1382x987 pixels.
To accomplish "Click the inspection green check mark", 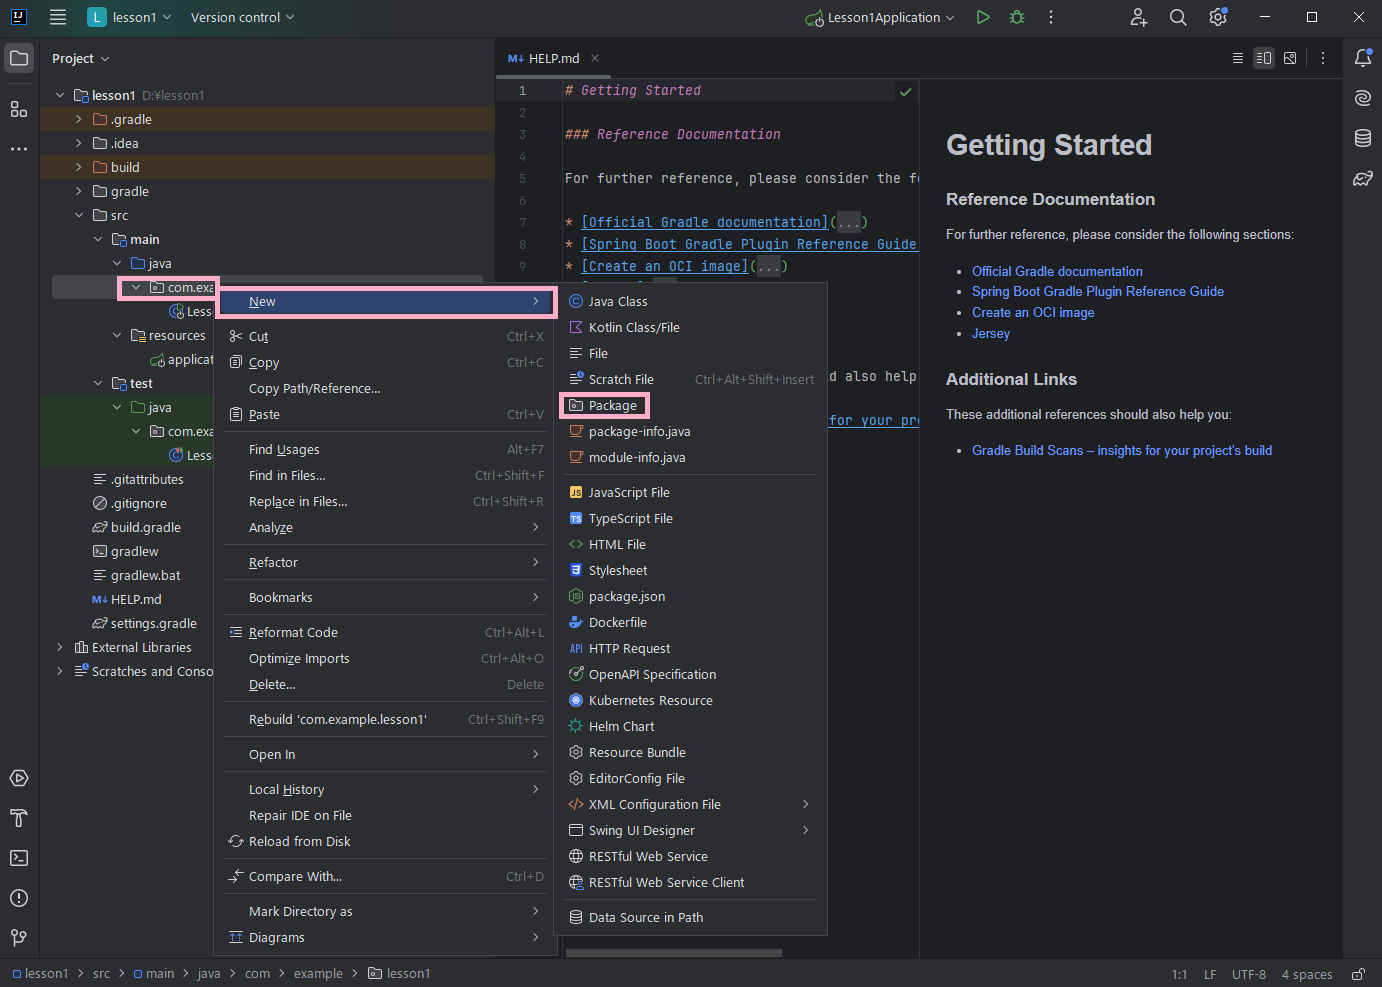I will point(905,92).
